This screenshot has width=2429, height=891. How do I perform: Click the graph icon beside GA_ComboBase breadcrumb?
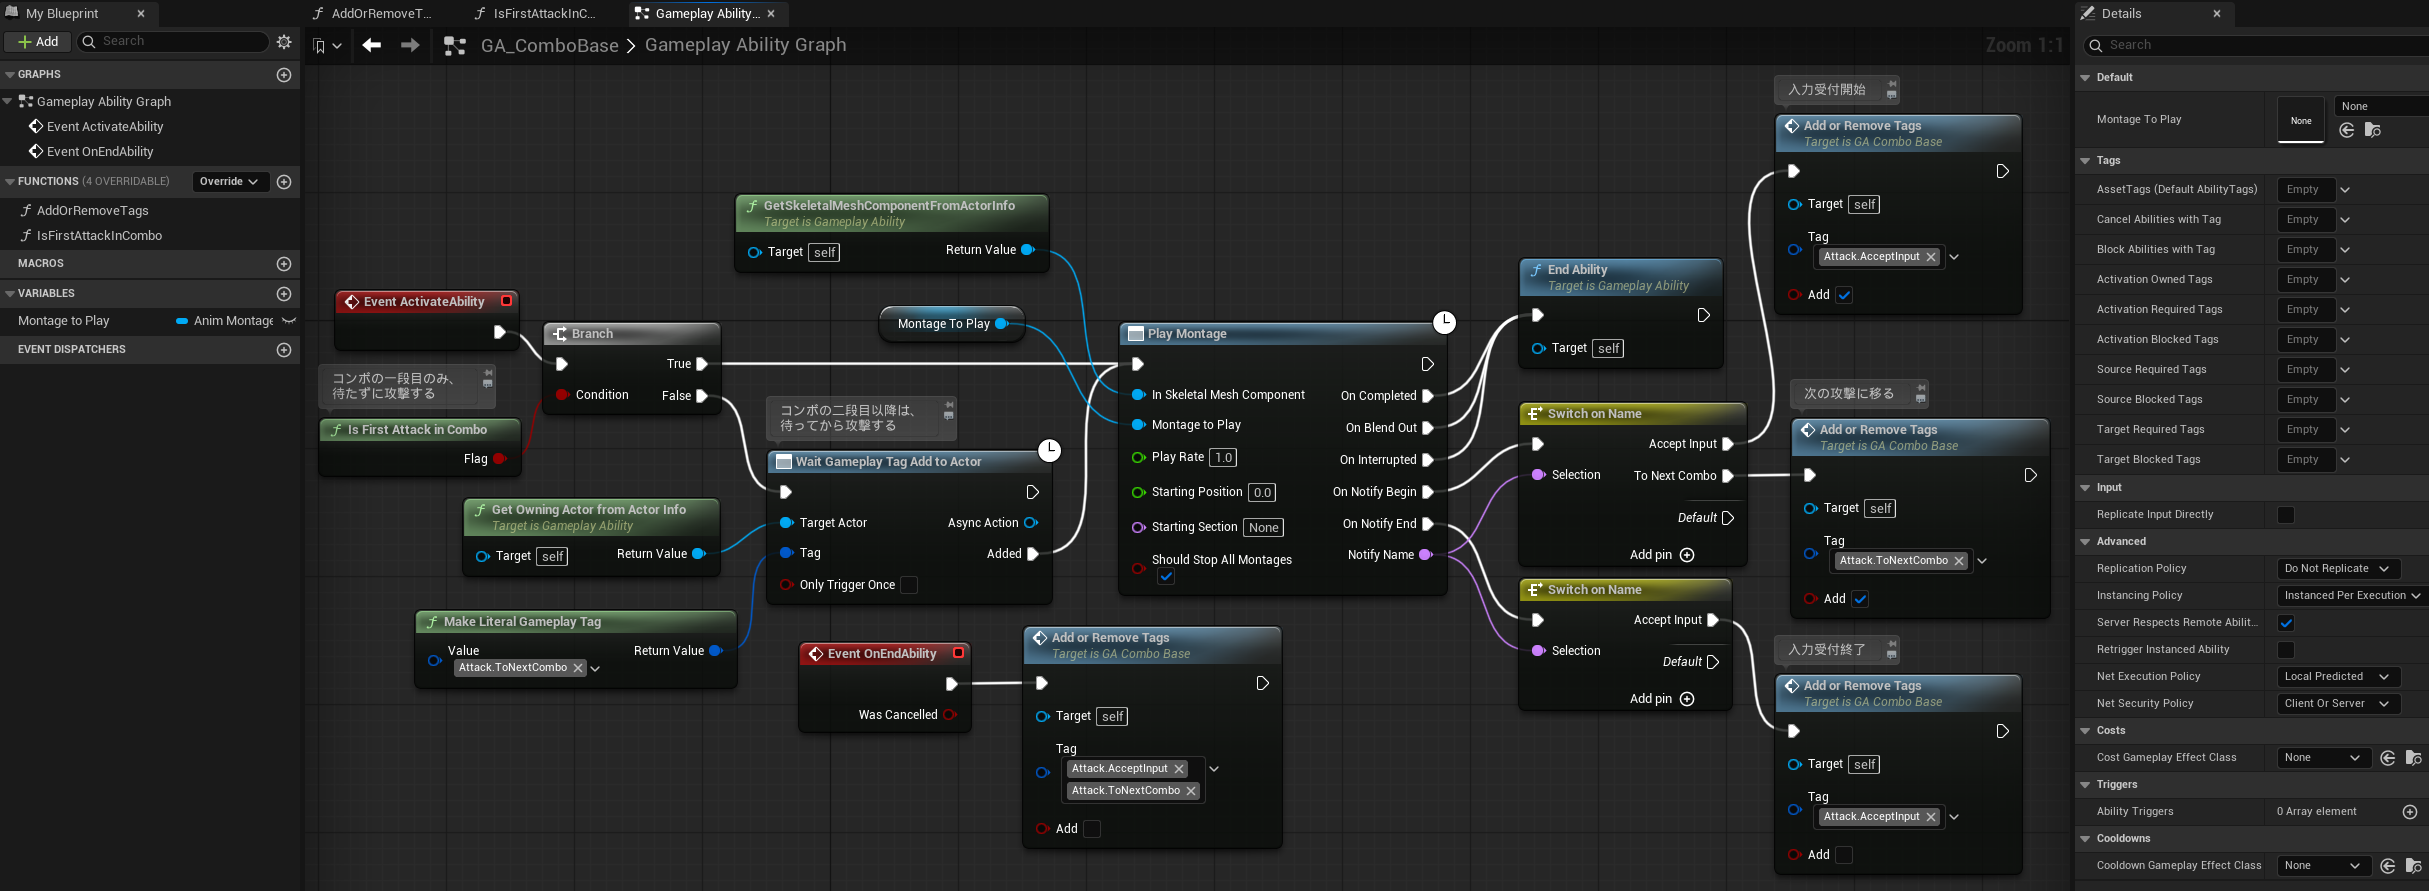coord(455,46)
